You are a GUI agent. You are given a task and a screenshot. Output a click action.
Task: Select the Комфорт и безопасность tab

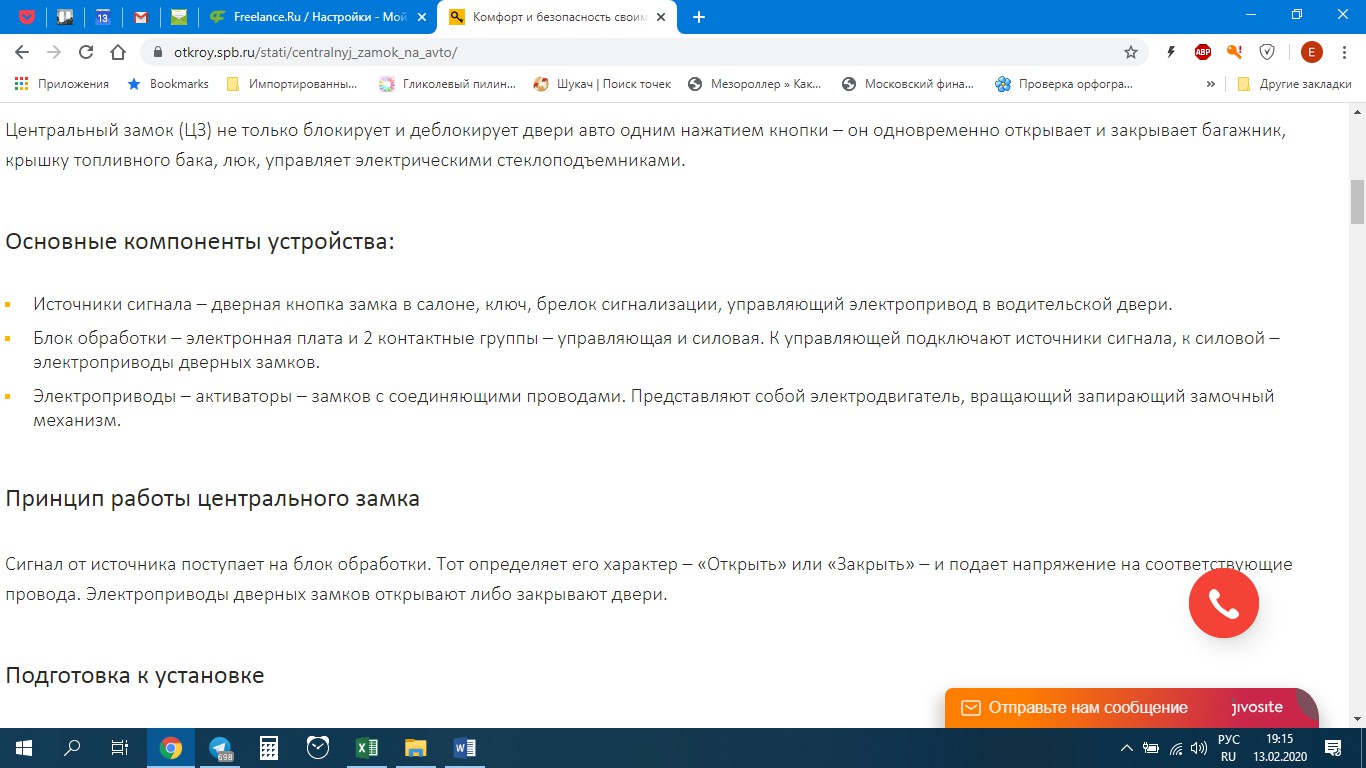click(x=555, y=17)
